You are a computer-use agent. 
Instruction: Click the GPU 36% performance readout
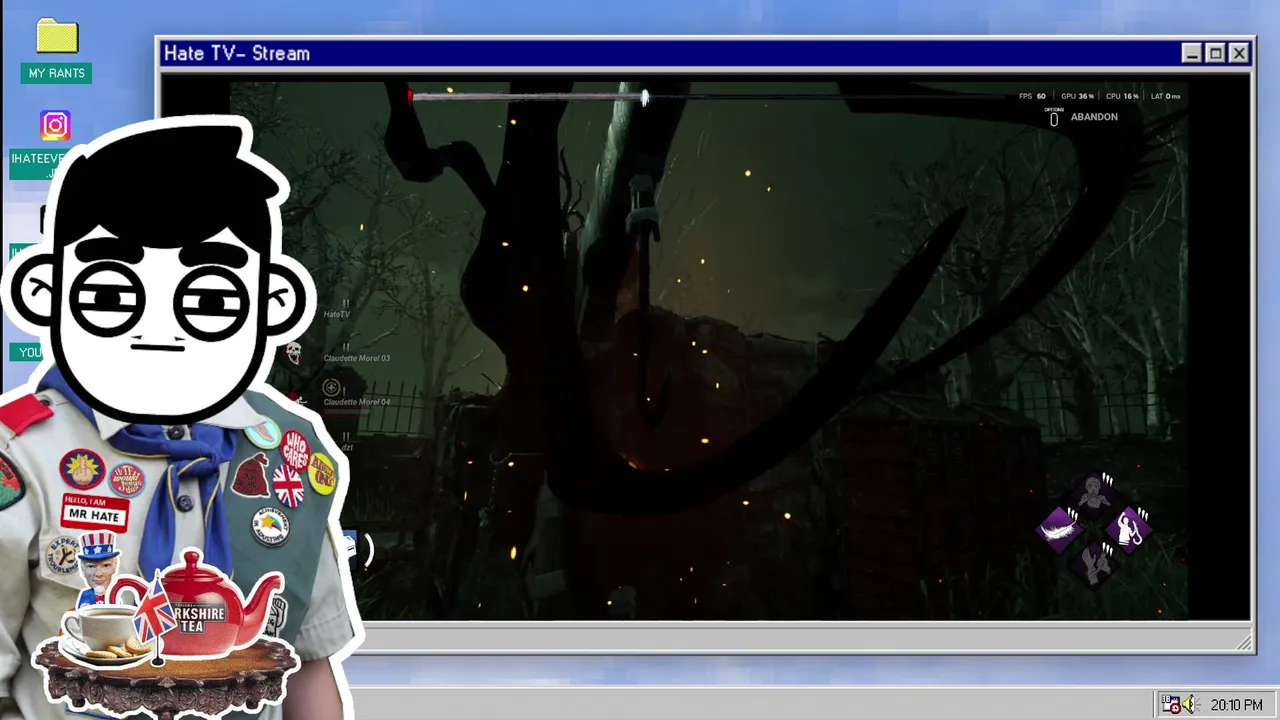1077,96
